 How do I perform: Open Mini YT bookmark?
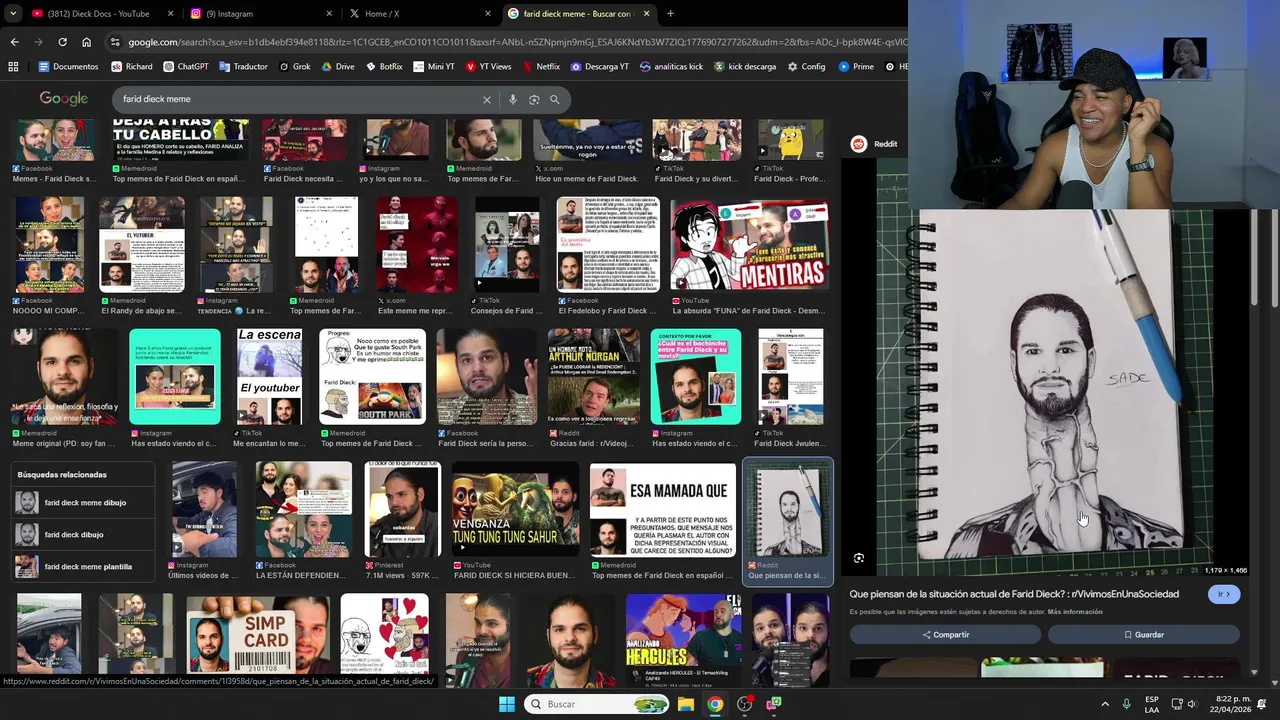[434, 67]
